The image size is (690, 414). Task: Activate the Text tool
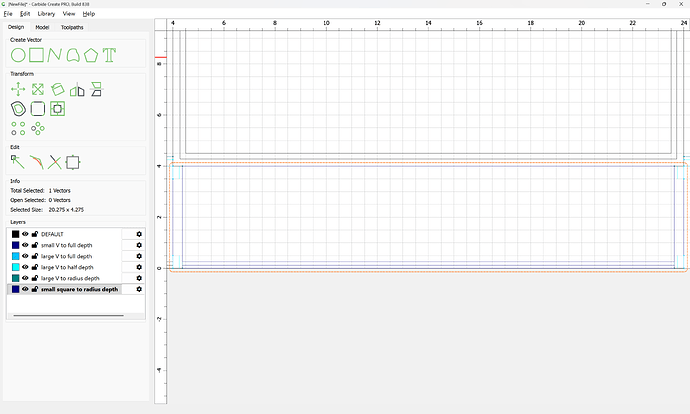click(109, 54)
